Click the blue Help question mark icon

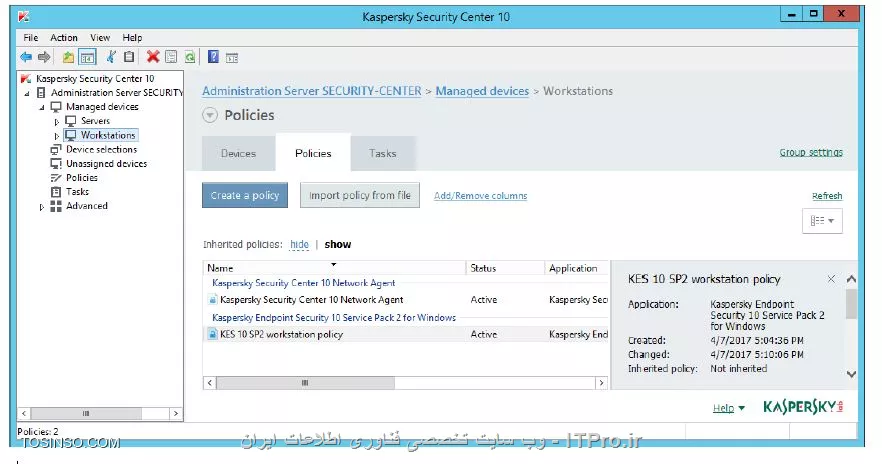213,56
